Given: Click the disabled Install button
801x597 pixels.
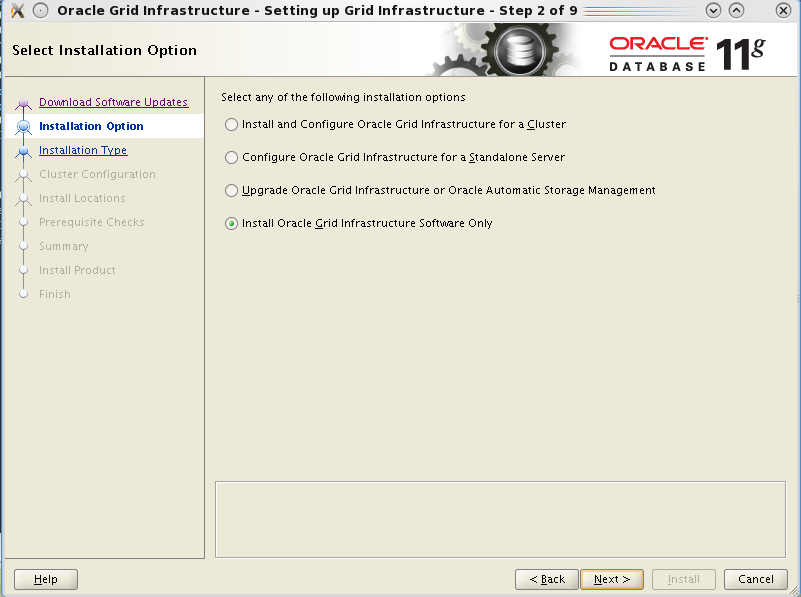Looking at the screenshot, I should coord(684,579).
